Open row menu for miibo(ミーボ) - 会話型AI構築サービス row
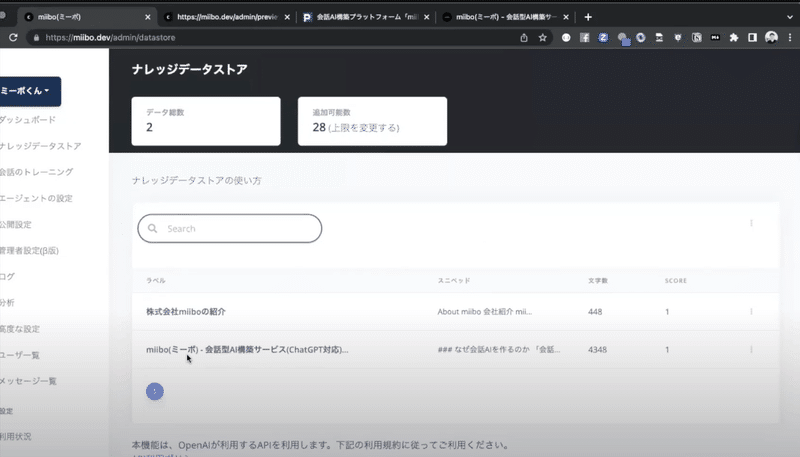 tap(751, 349)
